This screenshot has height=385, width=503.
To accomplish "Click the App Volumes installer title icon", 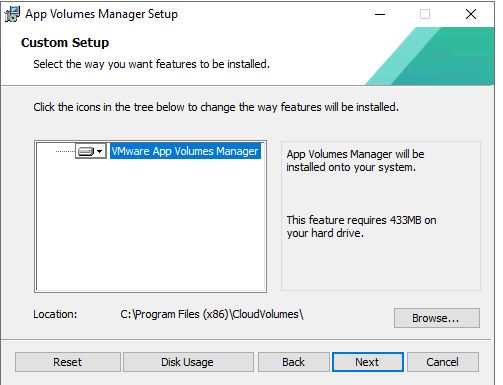I will 12,14.
